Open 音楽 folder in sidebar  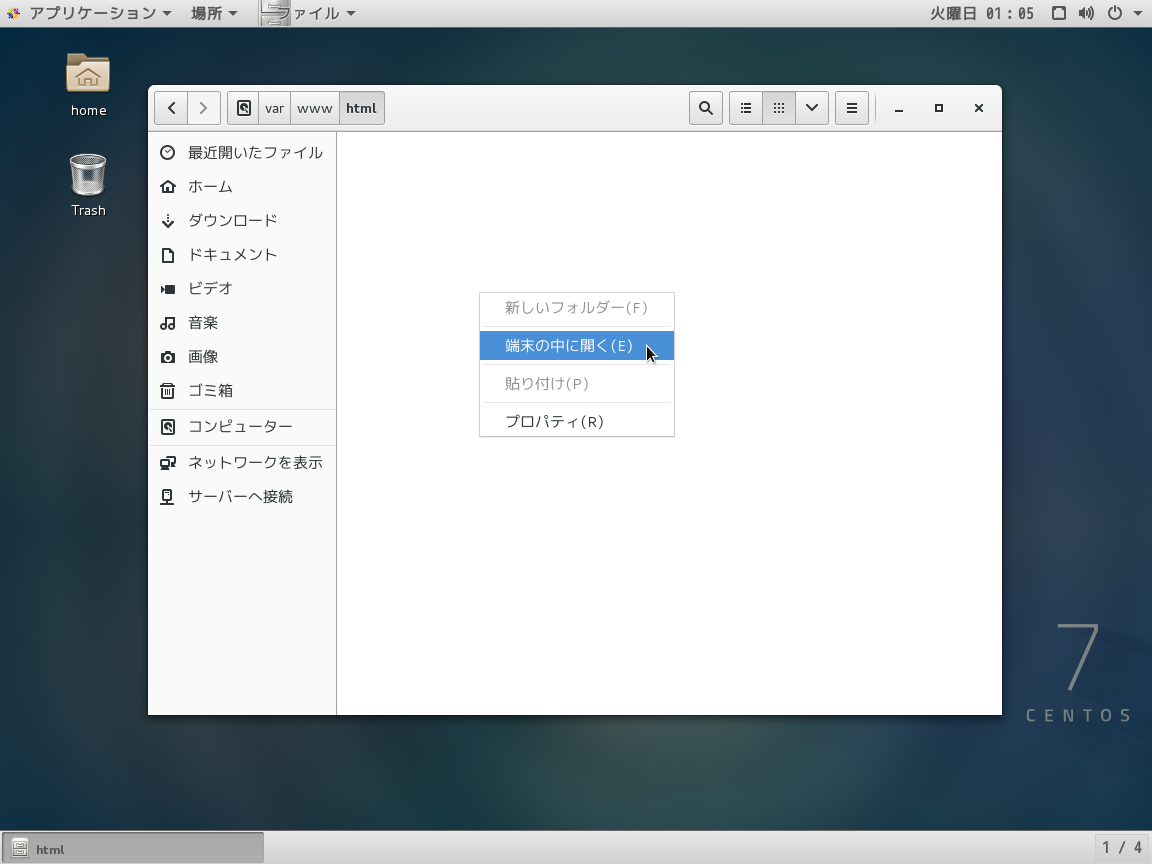click(242, 323)
